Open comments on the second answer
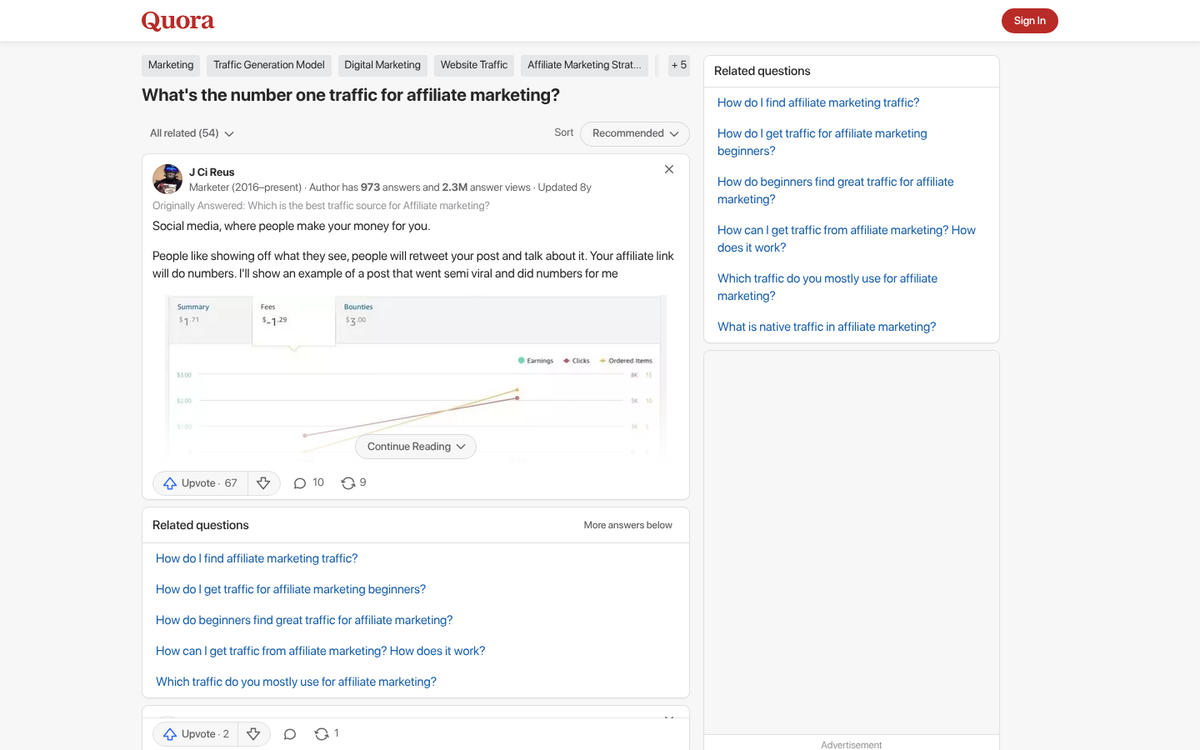The height and width of the screenshot is (750, 1200). coord(290,733)
